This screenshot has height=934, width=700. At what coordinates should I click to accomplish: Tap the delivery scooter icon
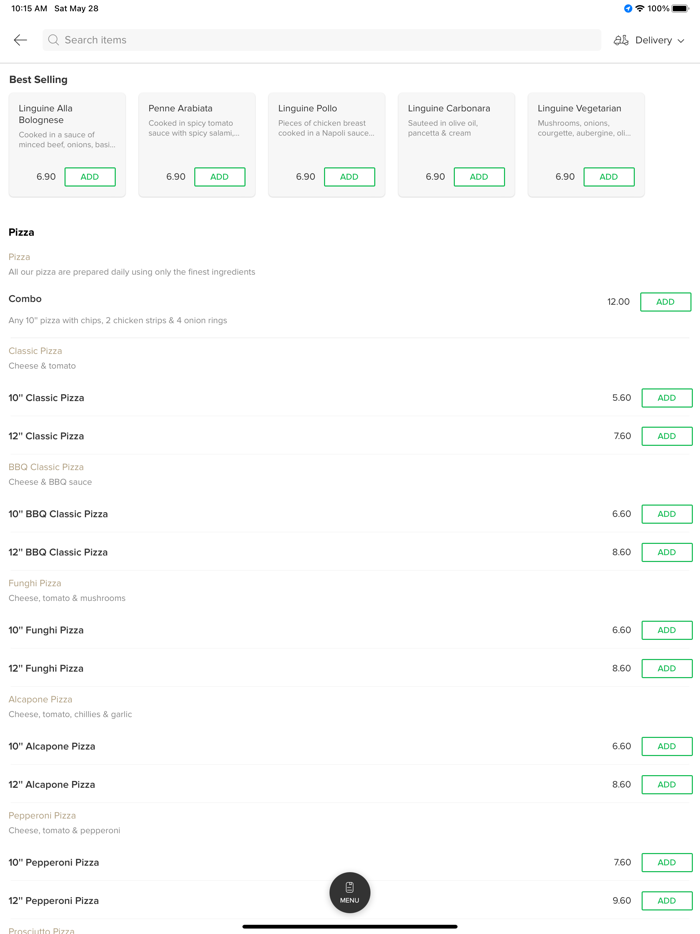click(621, 40)
